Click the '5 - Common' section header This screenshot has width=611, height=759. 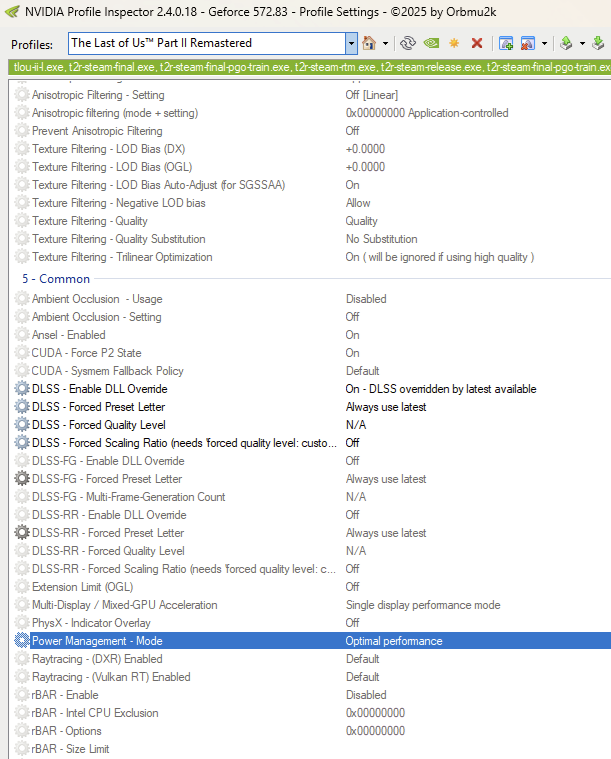[56, 279]
